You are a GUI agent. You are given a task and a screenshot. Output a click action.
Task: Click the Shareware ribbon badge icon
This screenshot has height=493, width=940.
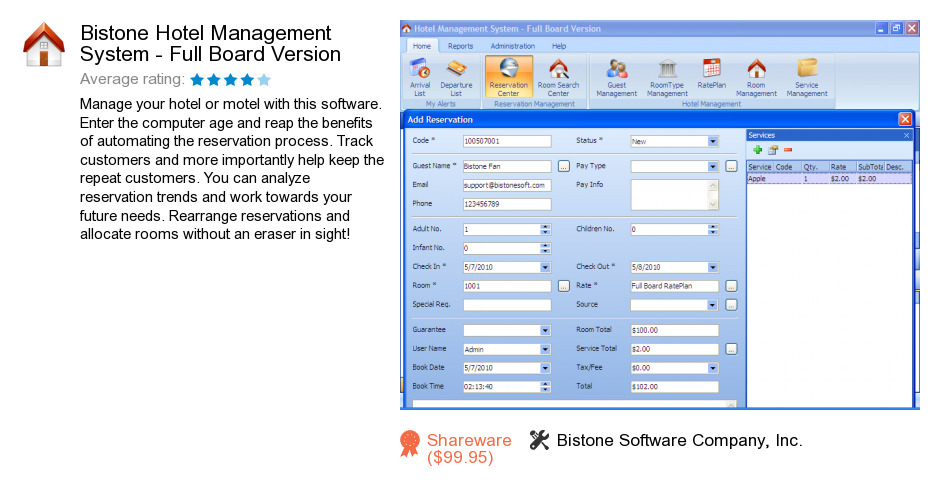click(x=410, y=444)
